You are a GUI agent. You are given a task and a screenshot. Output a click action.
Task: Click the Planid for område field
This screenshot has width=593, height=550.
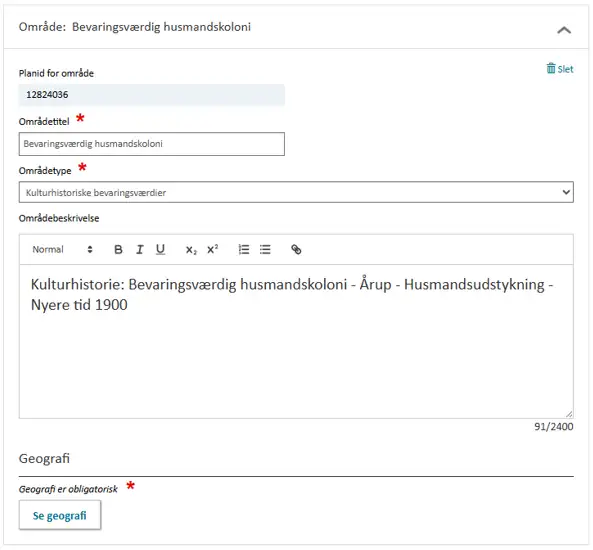point(152,95)
